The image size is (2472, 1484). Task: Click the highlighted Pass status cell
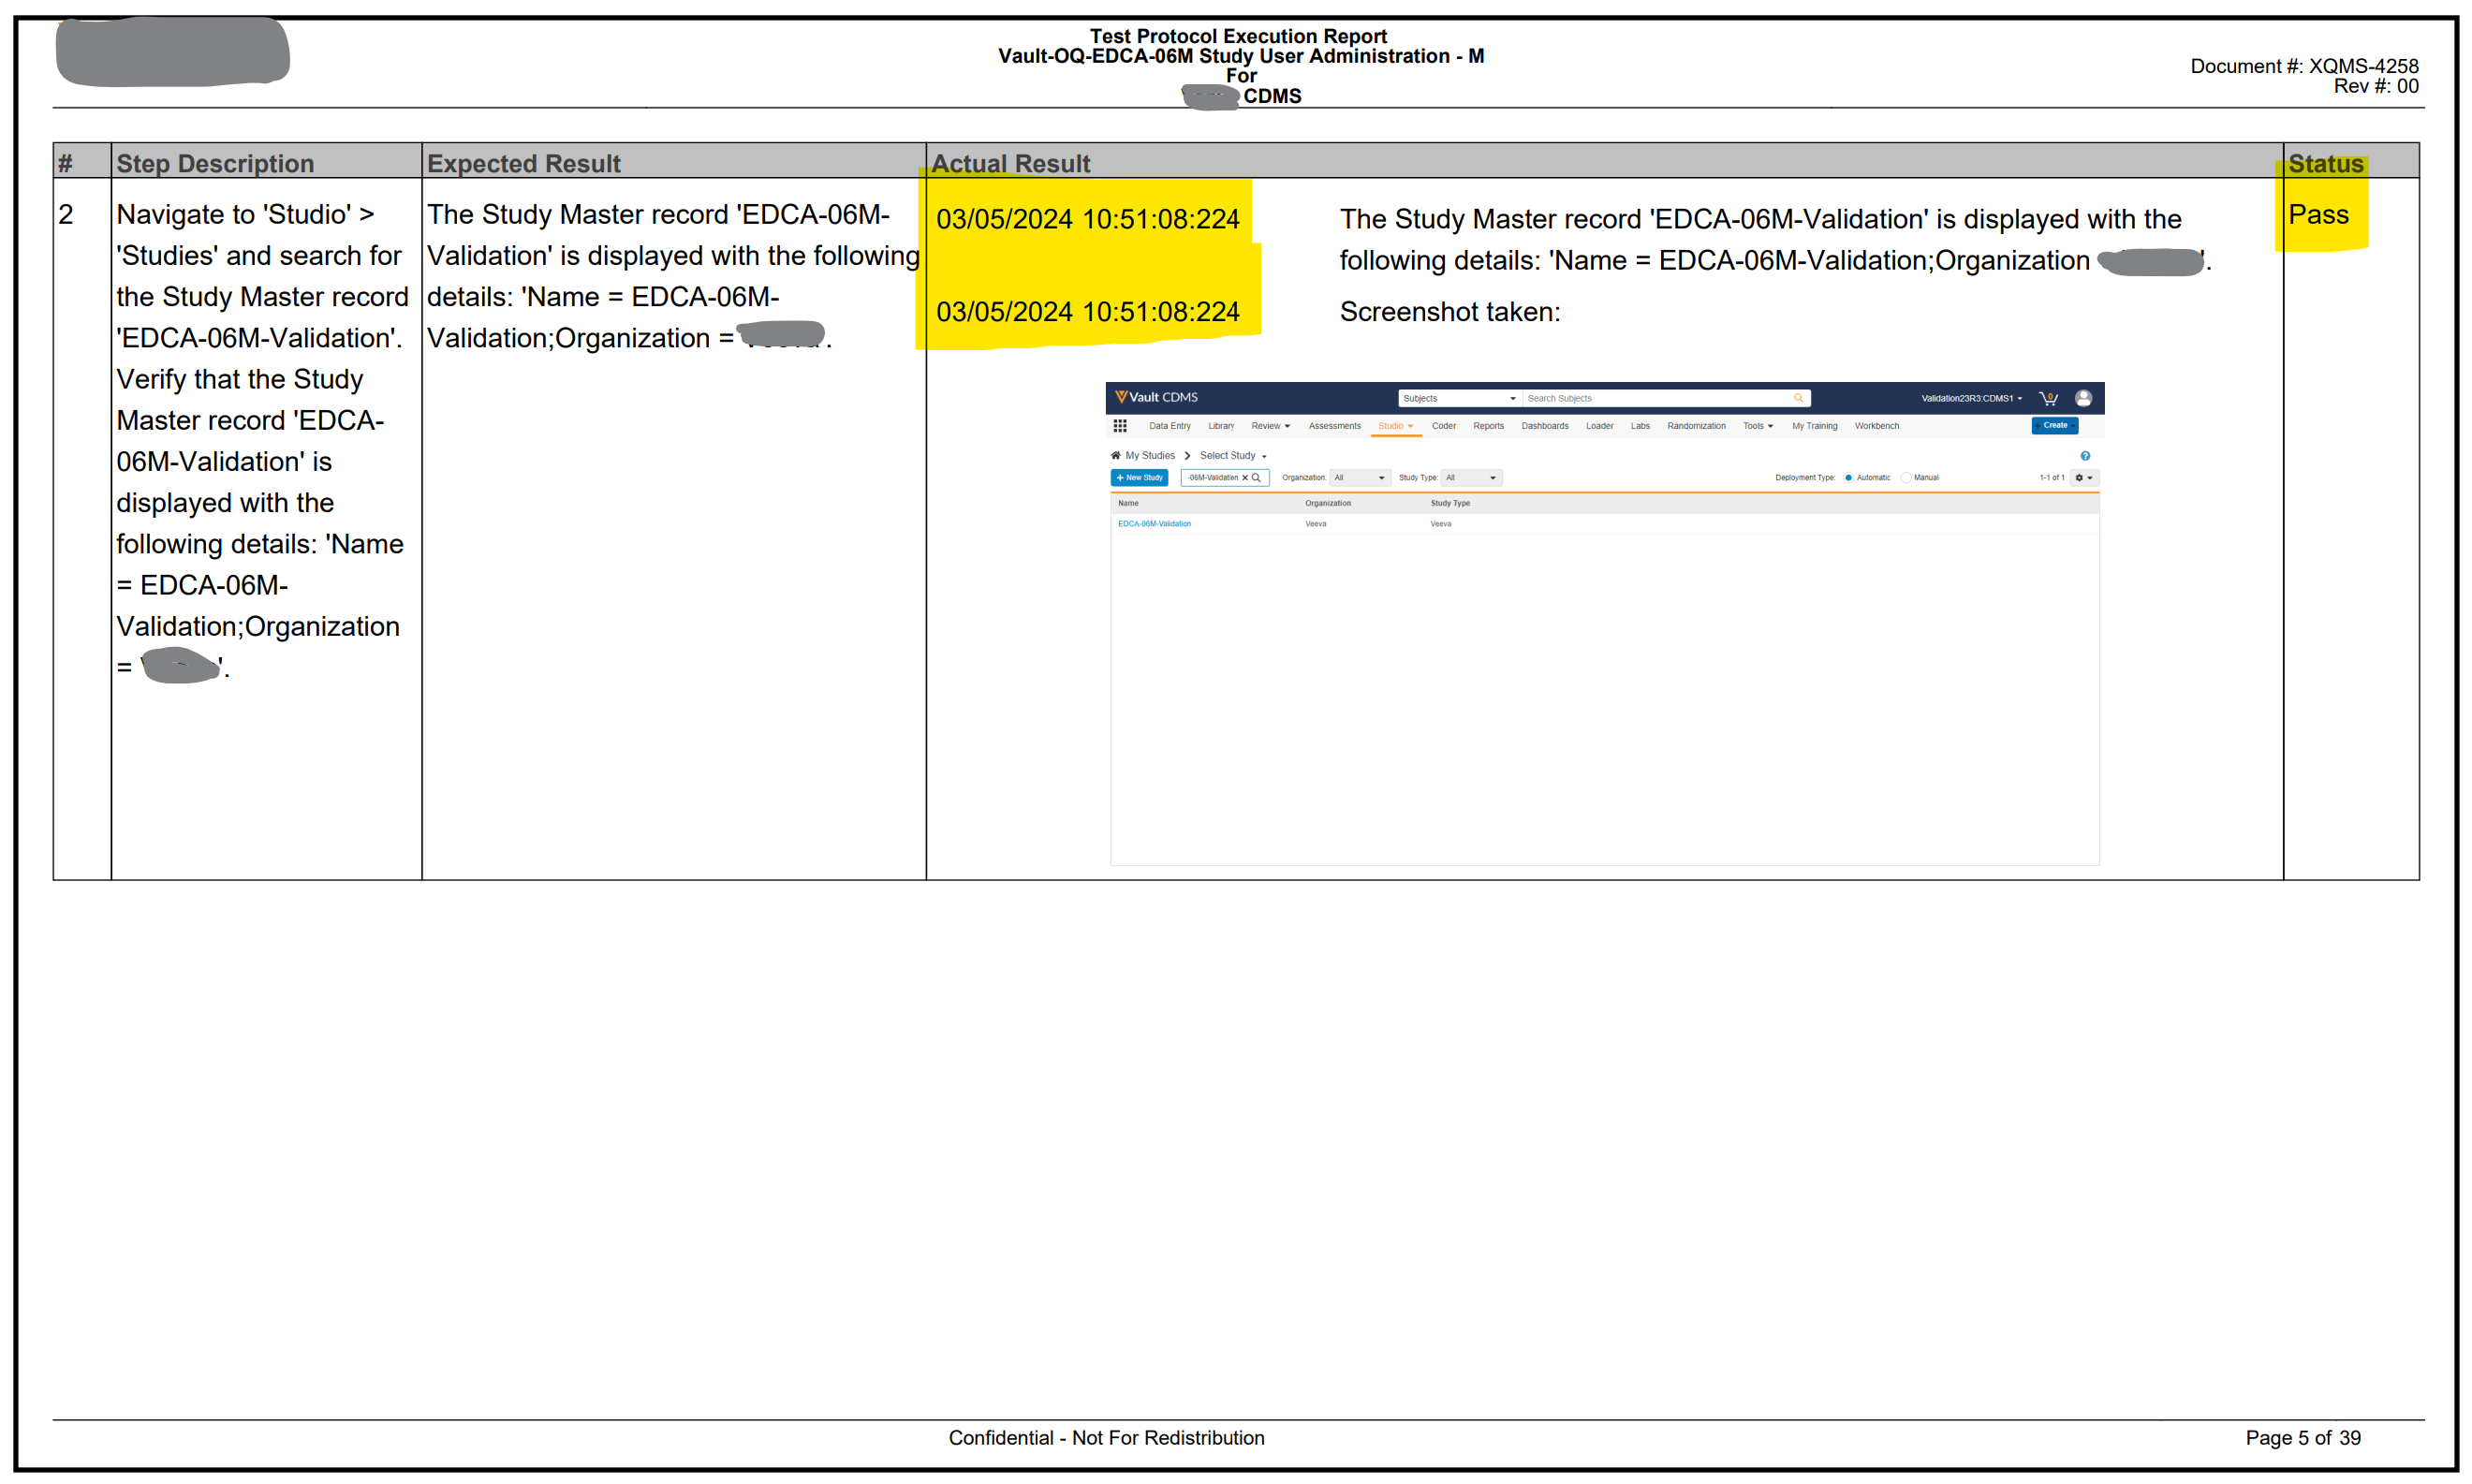[x=2319, y=214]
